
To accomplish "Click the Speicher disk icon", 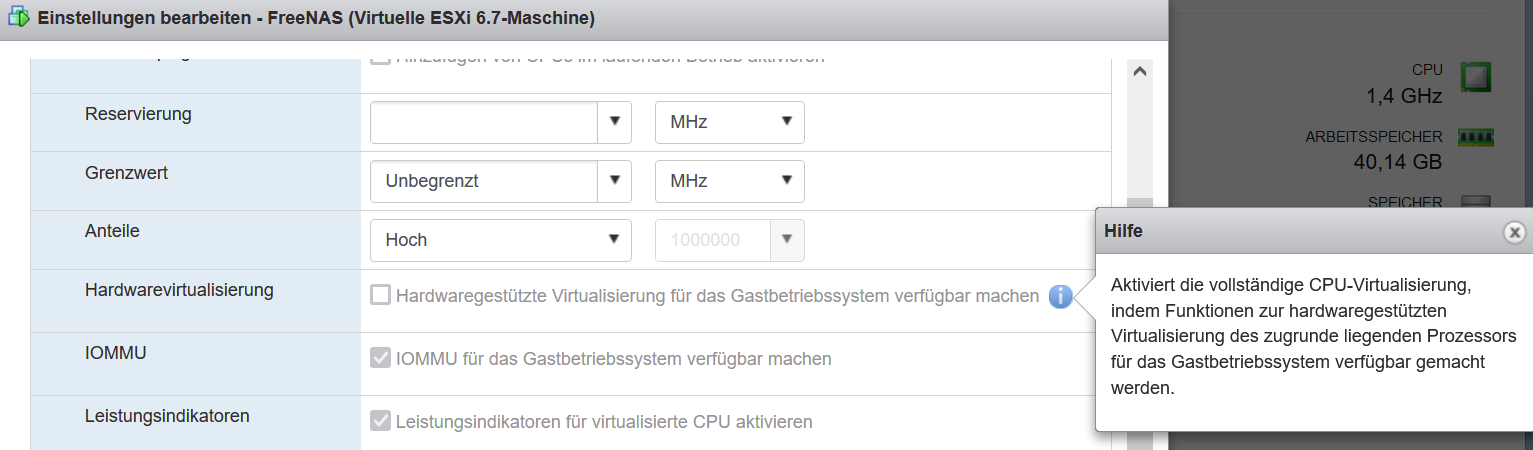I will (1476, 202).
